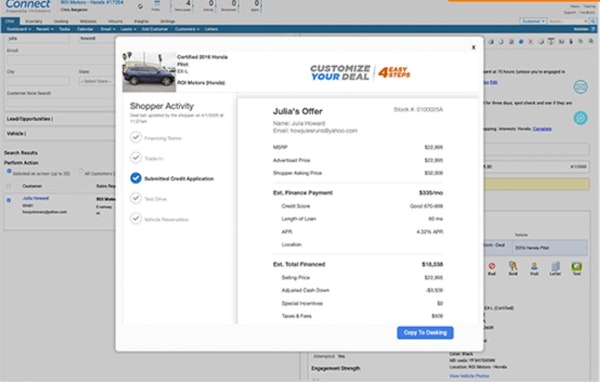Select the header radio beside Customer column
The width and height of the screenshot is (600, 382).
click(x=9, y=186)
